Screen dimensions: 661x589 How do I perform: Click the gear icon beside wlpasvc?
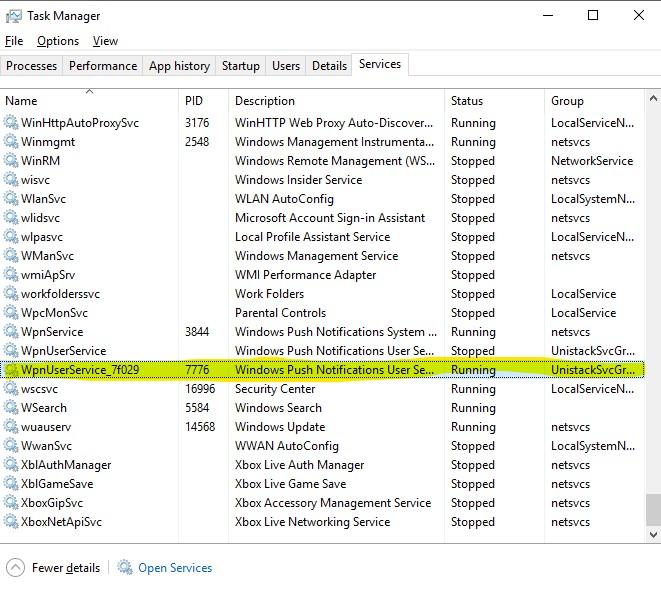[x=11, y=237]
